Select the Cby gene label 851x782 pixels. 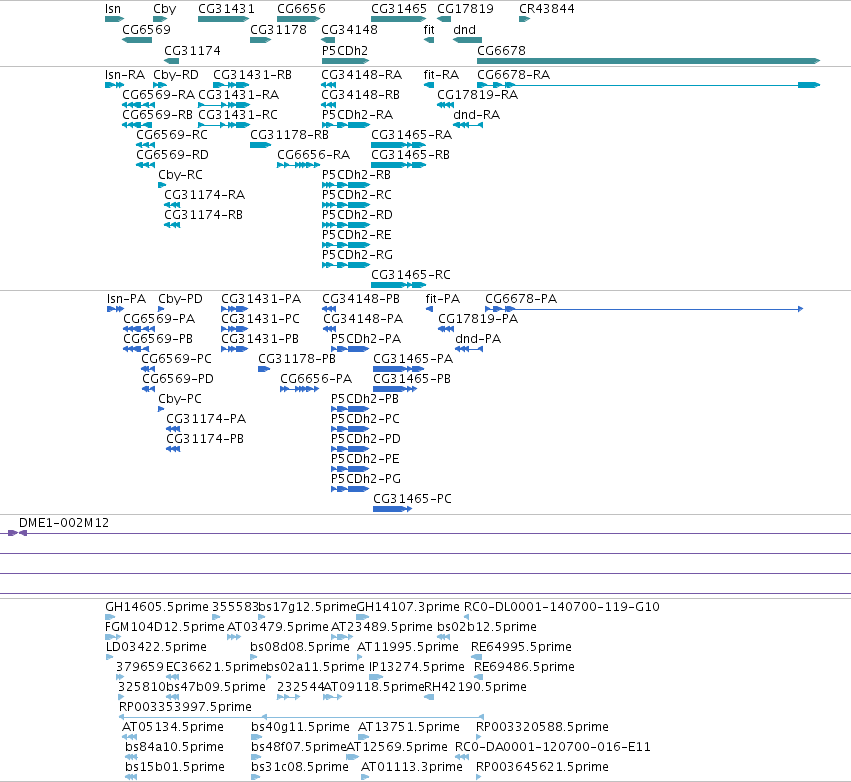(164, 9)
